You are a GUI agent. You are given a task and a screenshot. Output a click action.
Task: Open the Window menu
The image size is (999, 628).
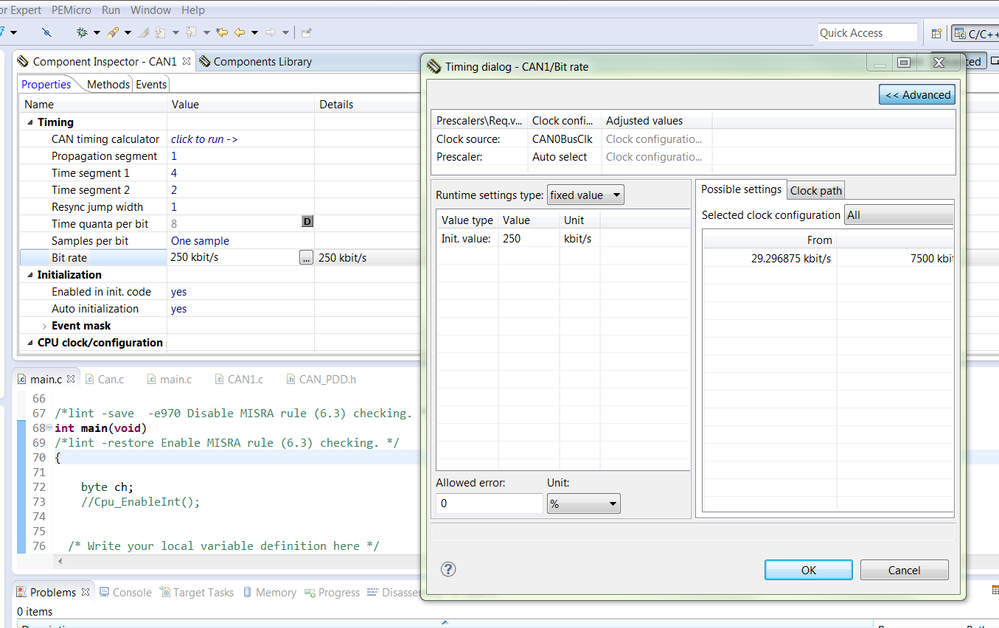tap(150, 10)
